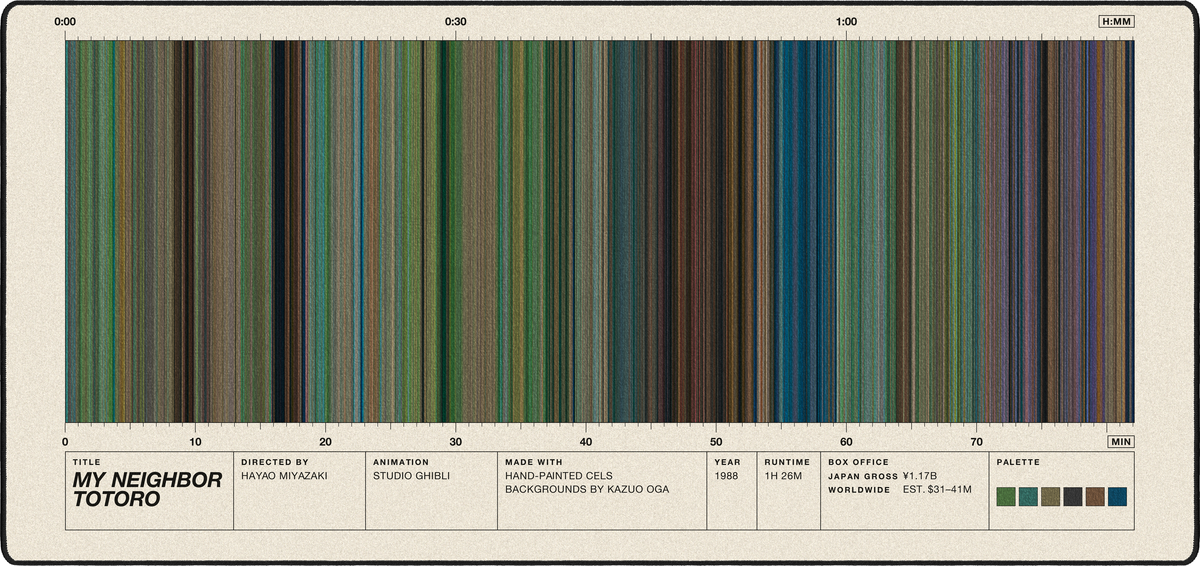Pick the olive palette swatch
Screen dimensions: 1200x566
pos(1050,497)
